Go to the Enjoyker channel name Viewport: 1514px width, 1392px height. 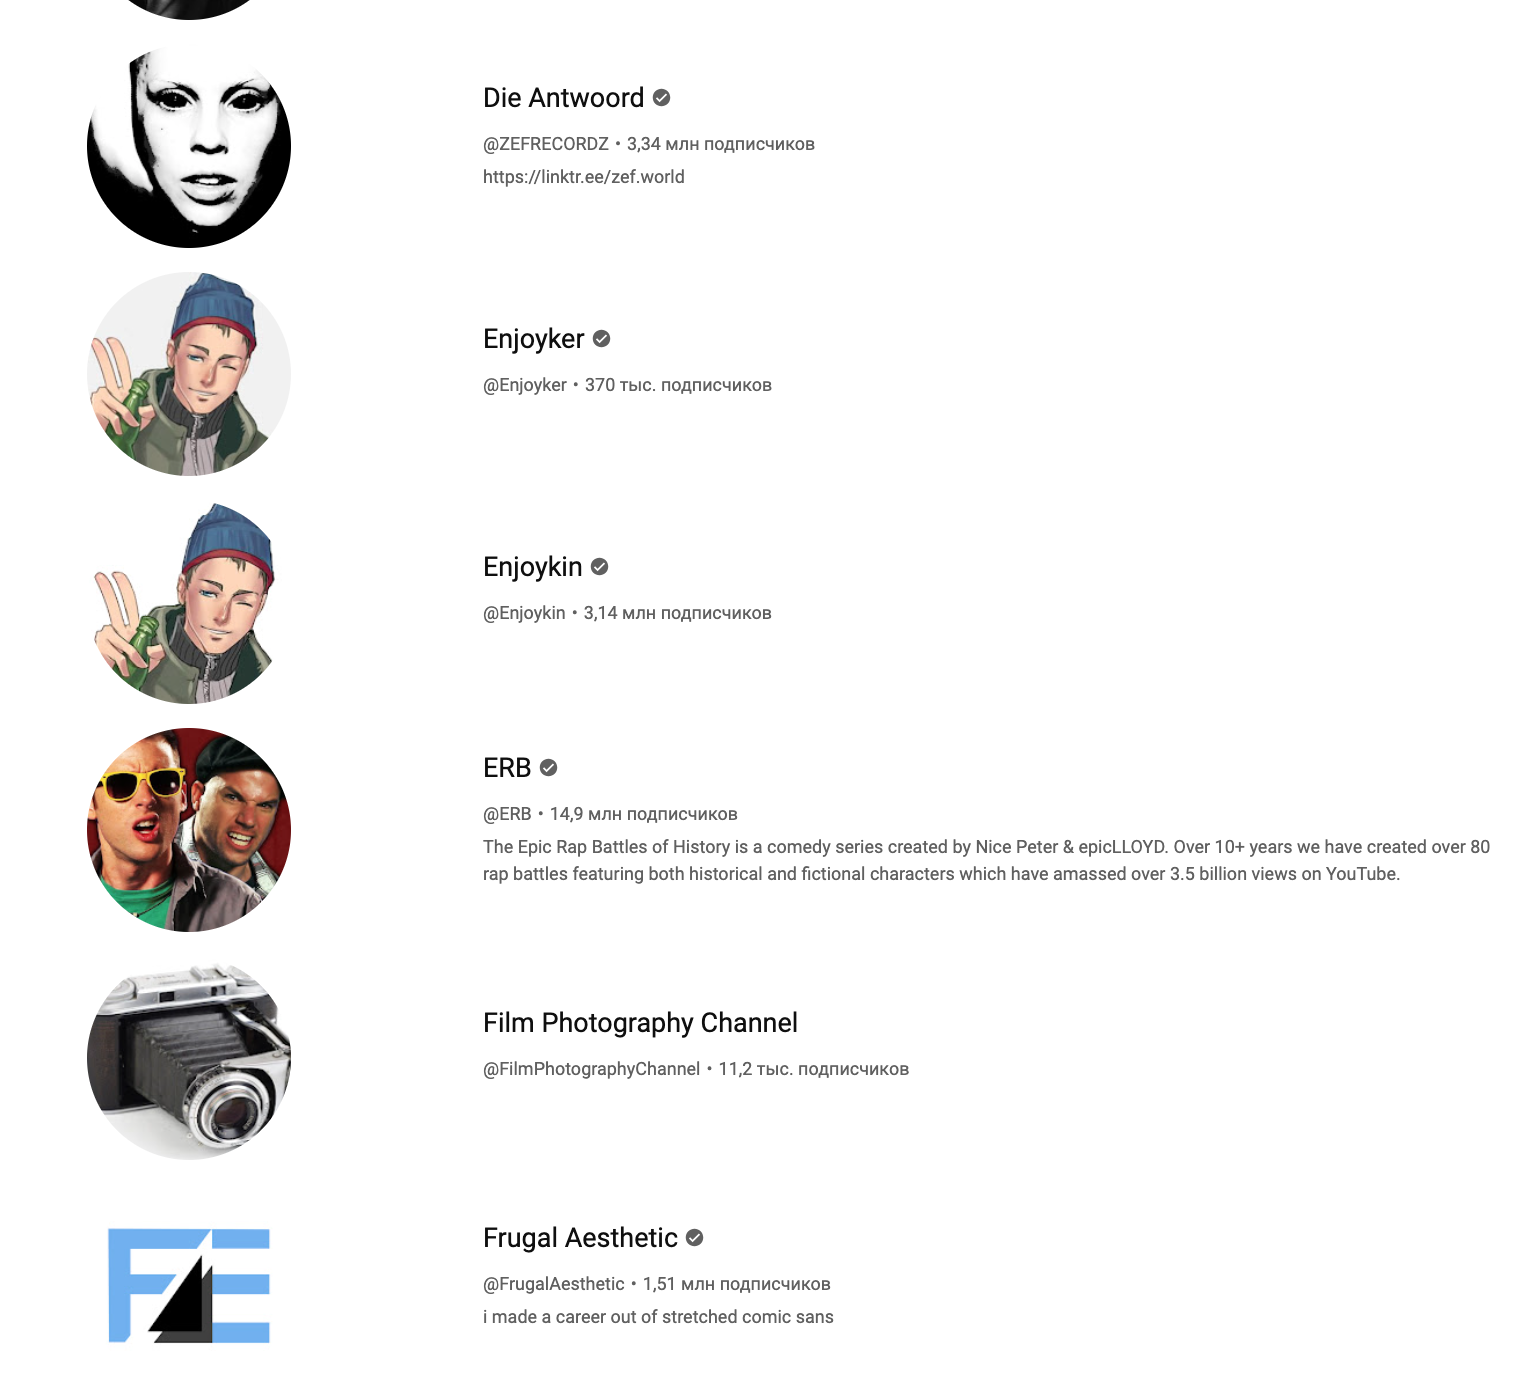point(533,339)
